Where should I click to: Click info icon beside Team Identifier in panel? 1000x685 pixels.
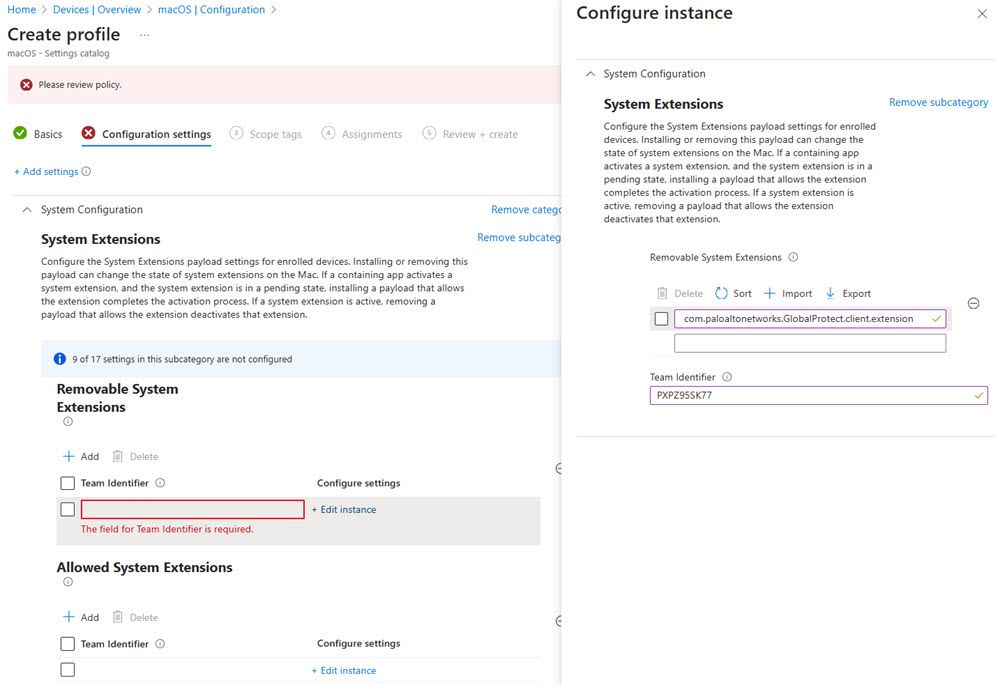click(727, 378)
